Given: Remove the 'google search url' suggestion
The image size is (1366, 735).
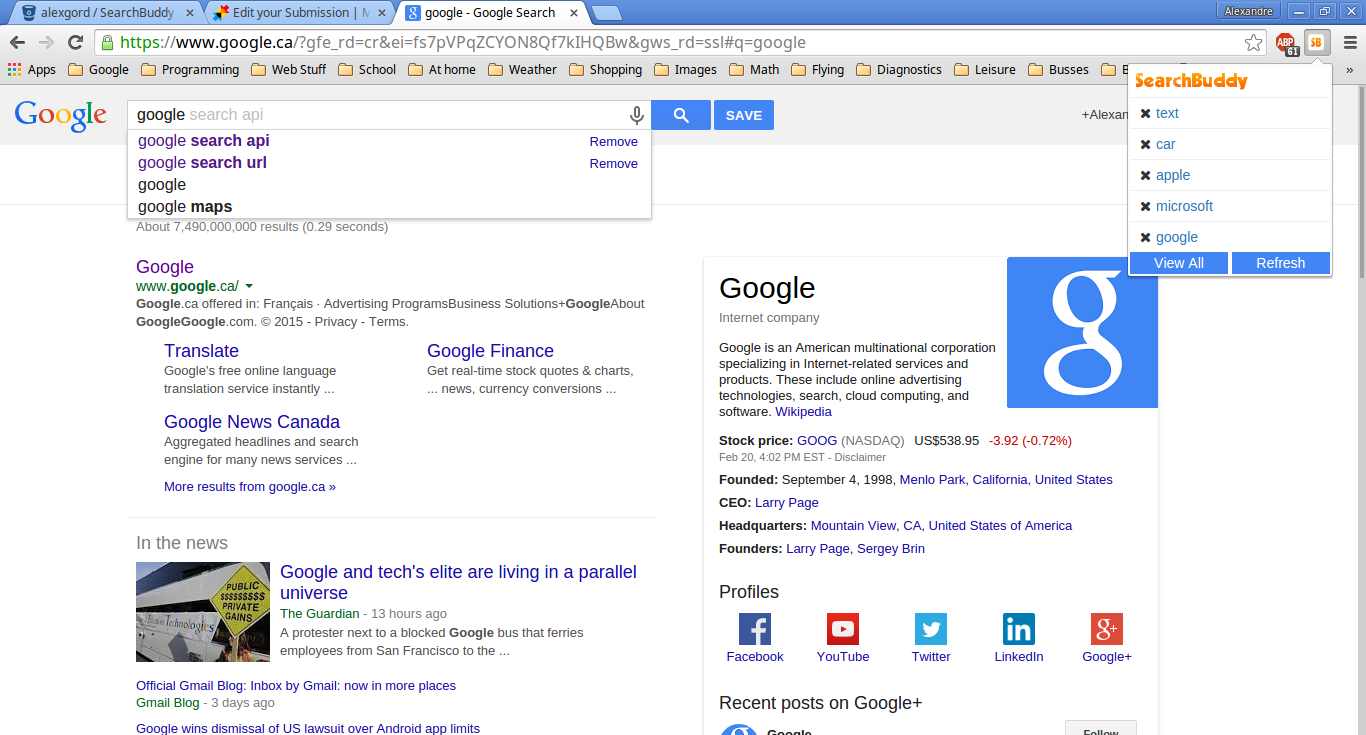Looking at the screenshot, I should (613, 163).
